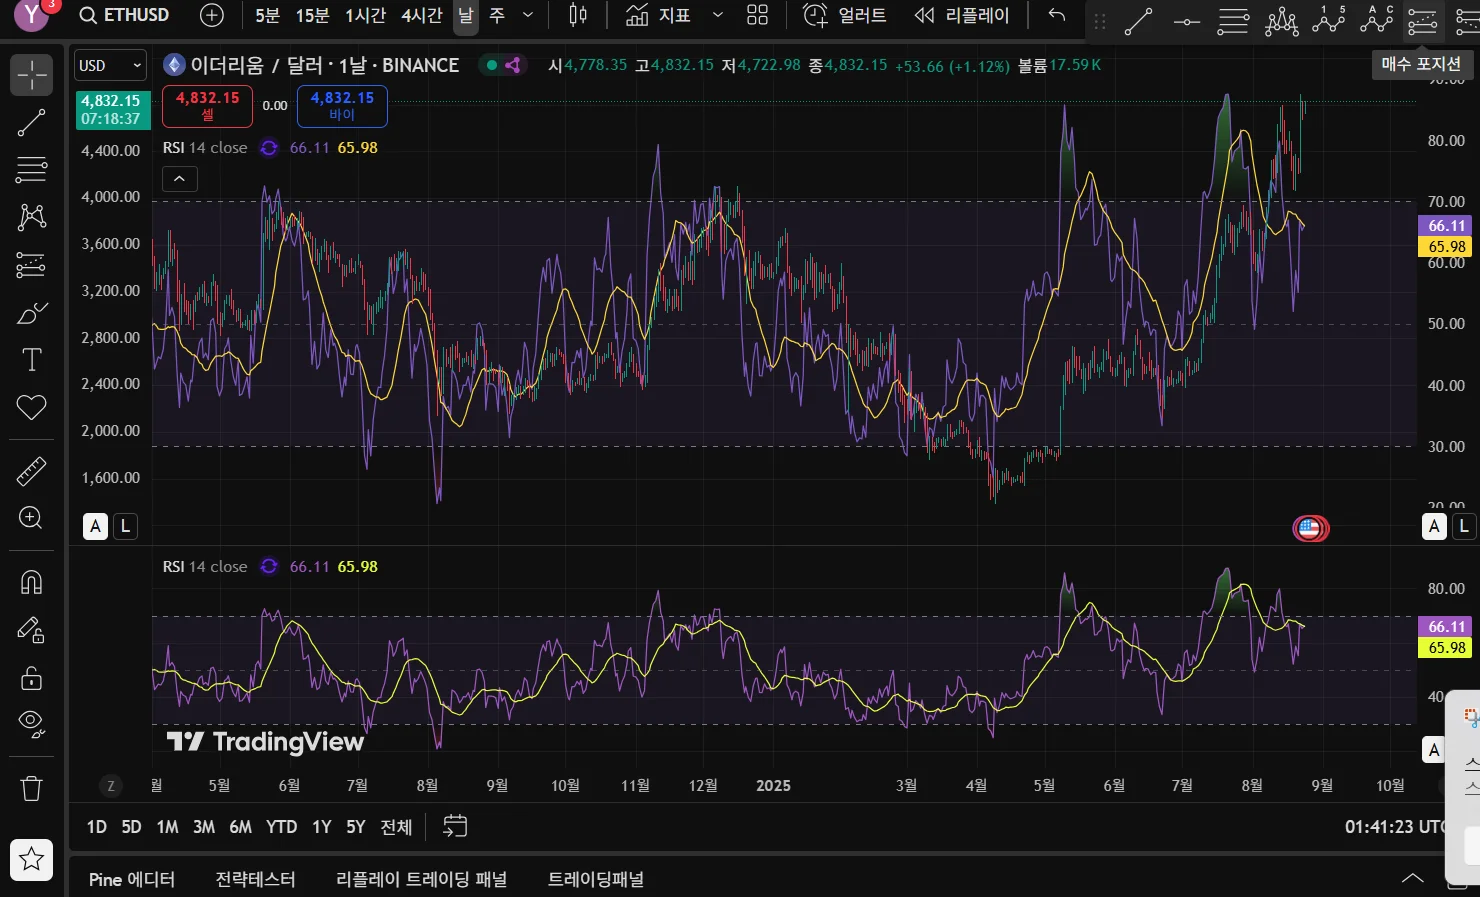Select the Fibonacci retracement tool
Viewport: 1480px width, 897px height.
pyautogui.click(x=31, y=170)
